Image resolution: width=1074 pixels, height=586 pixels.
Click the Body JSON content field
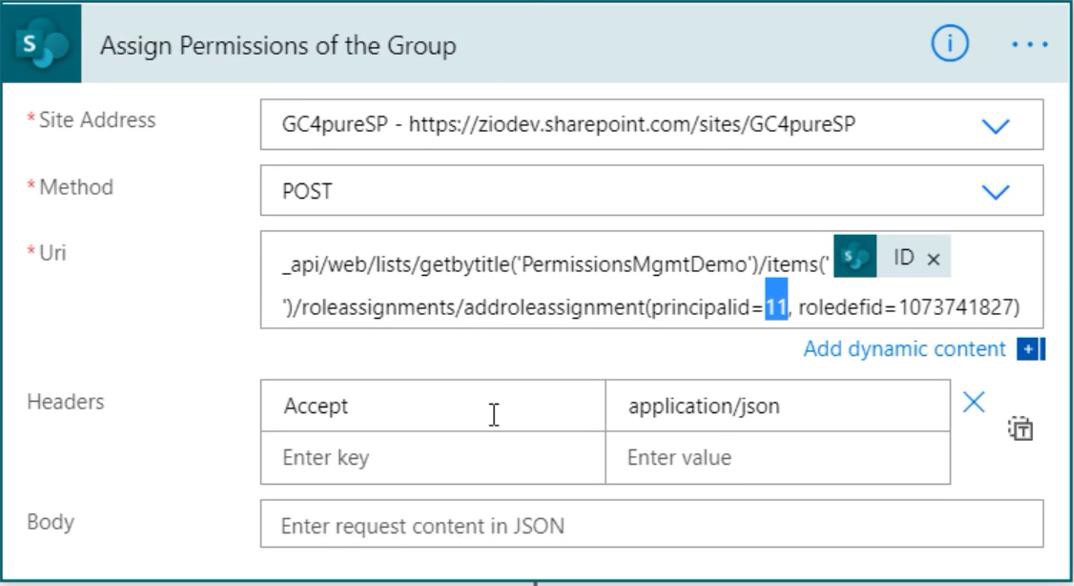[651, 524]
